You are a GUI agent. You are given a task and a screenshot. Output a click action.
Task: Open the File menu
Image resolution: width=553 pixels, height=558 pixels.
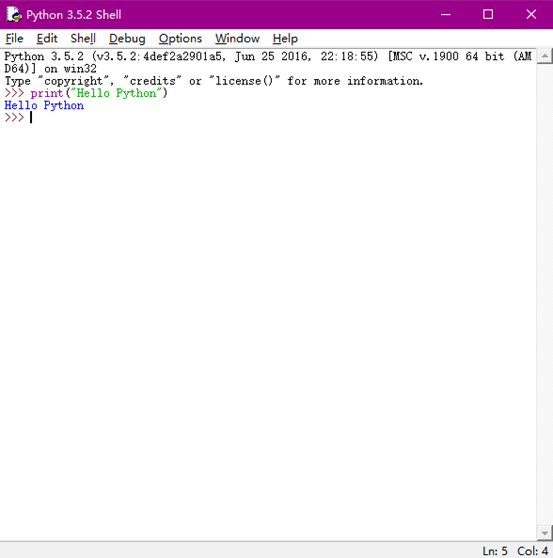(14, 38)
